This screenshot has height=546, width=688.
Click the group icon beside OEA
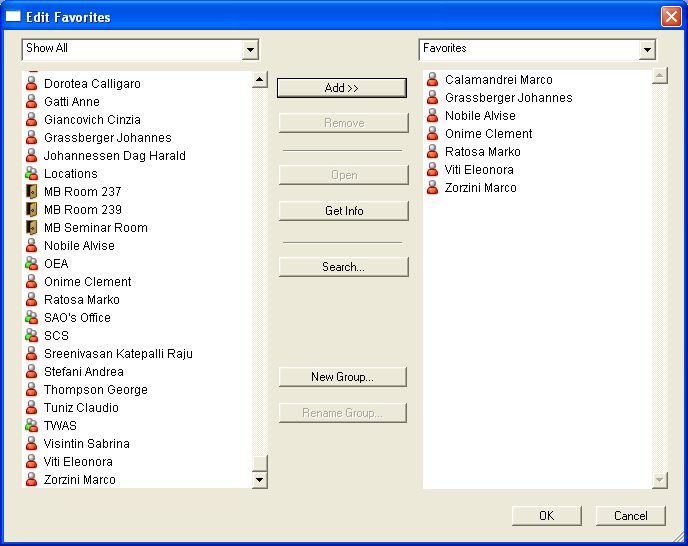32,263
